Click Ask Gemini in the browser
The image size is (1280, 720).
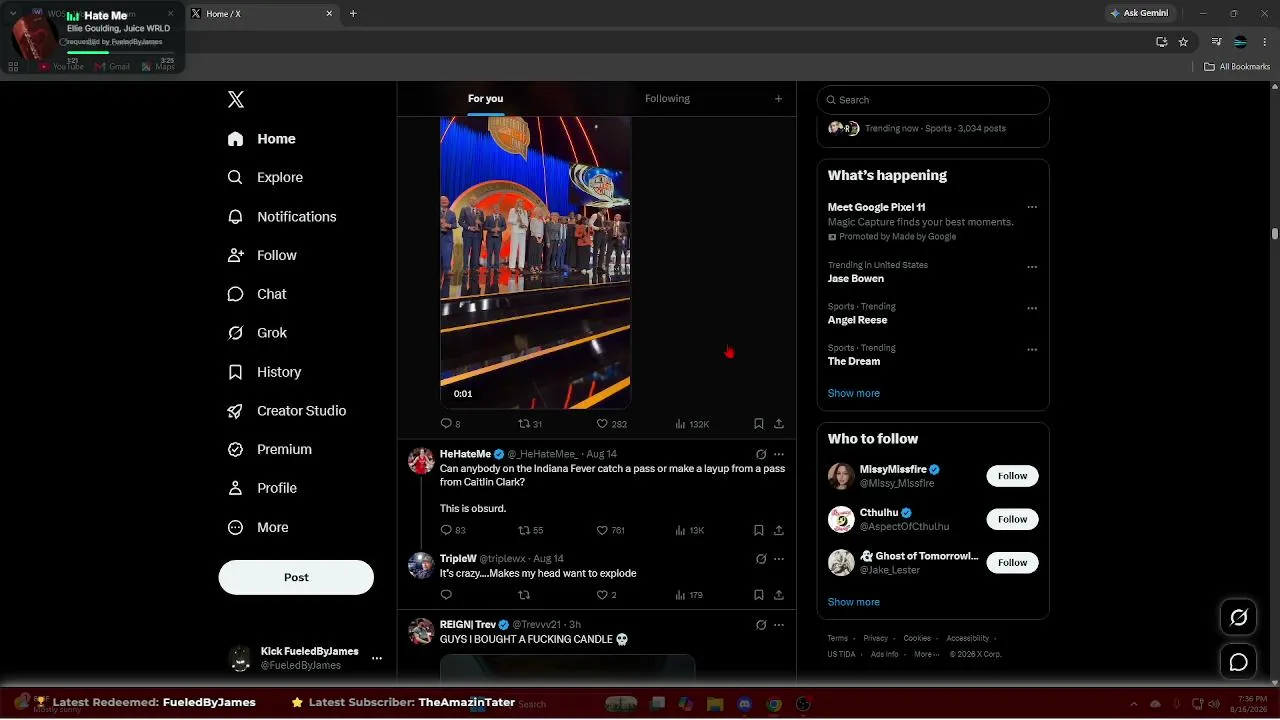[1139, 13]
